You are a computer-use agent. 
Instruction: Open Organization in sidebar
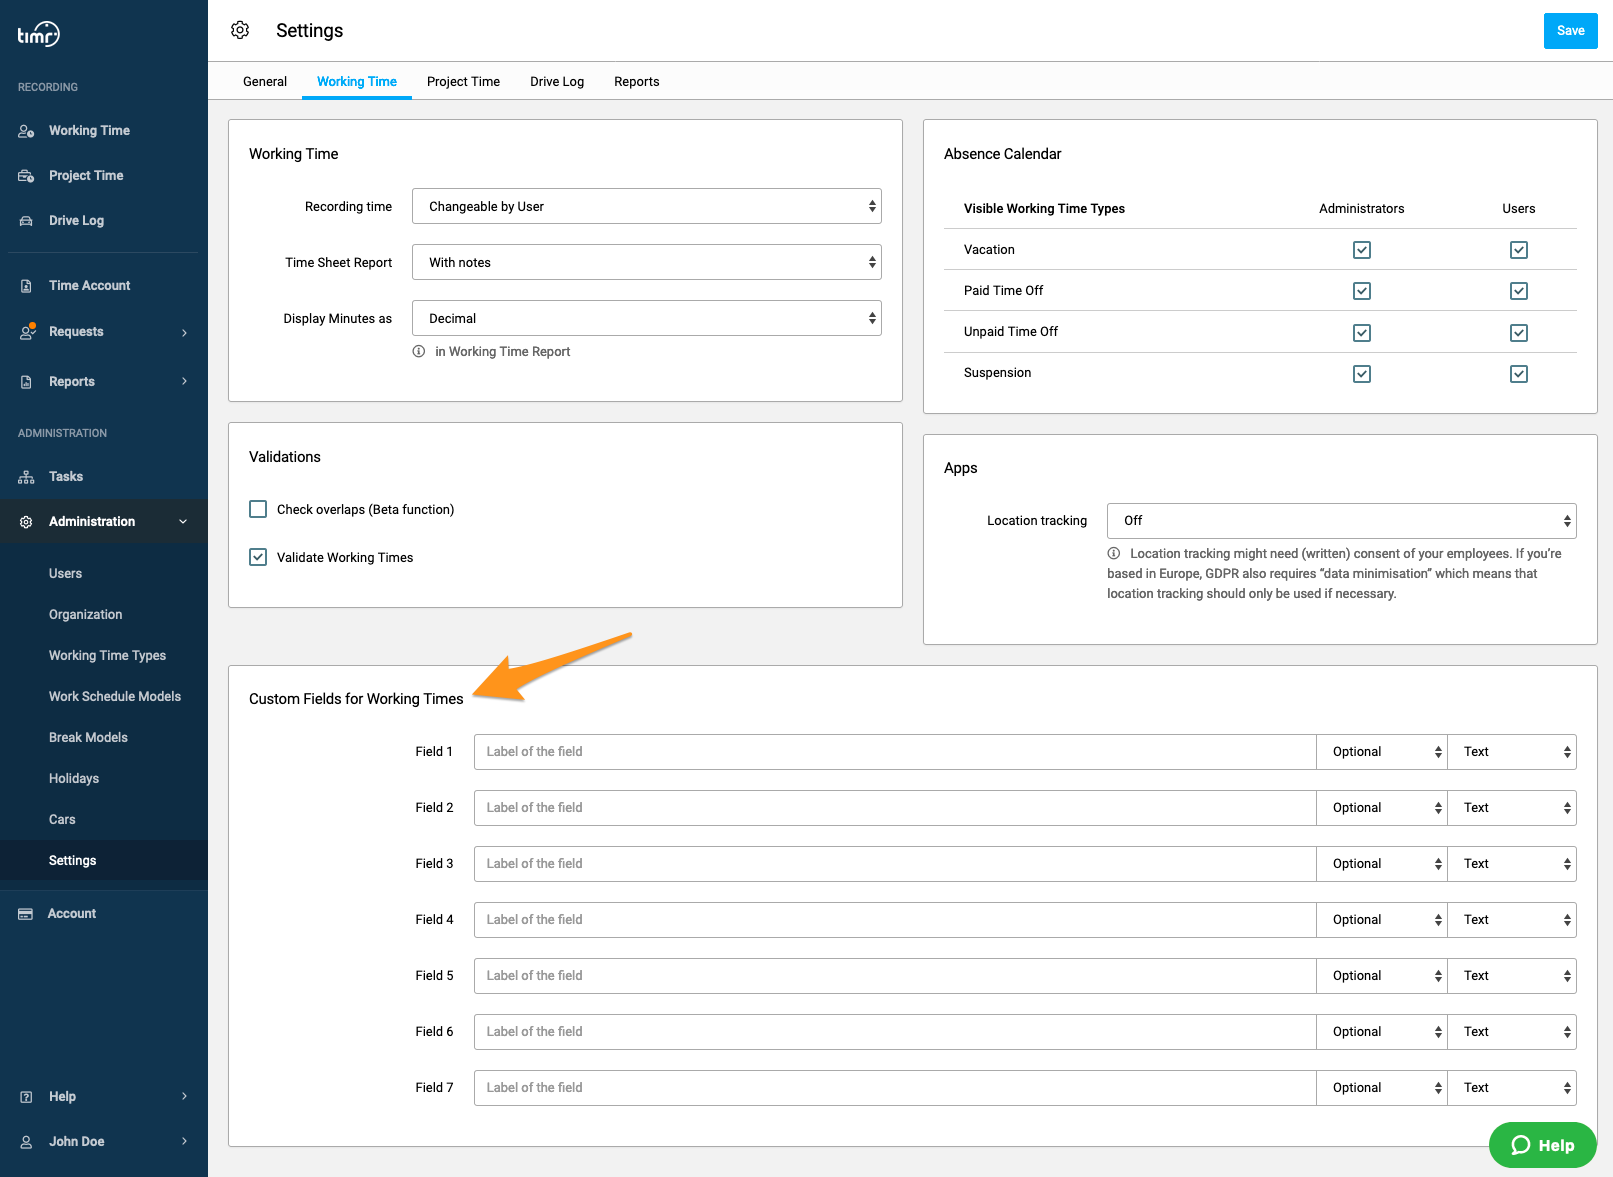click(86, 615)
